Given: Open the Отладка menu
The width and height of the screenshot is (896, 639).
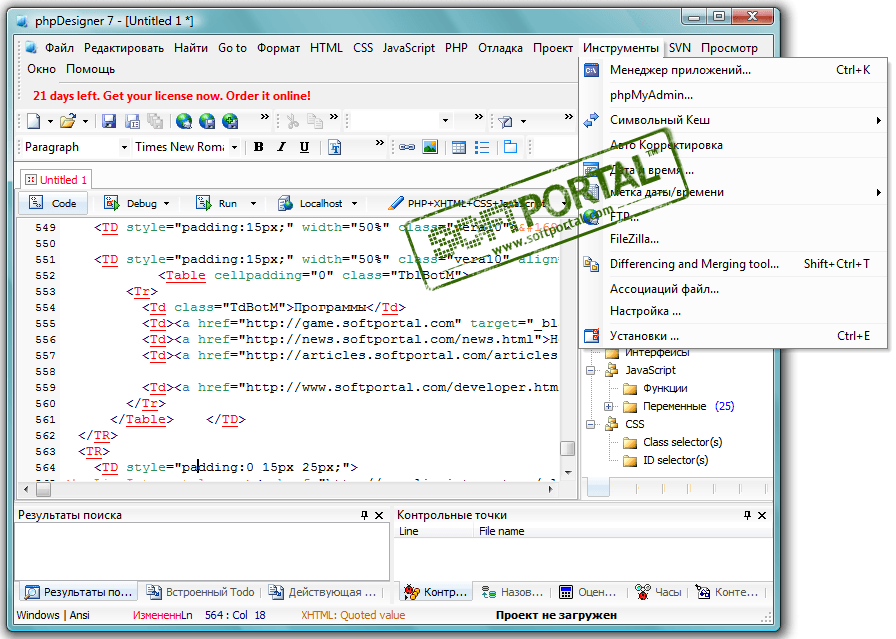Looking at the screenshot, I should (501, 48).
